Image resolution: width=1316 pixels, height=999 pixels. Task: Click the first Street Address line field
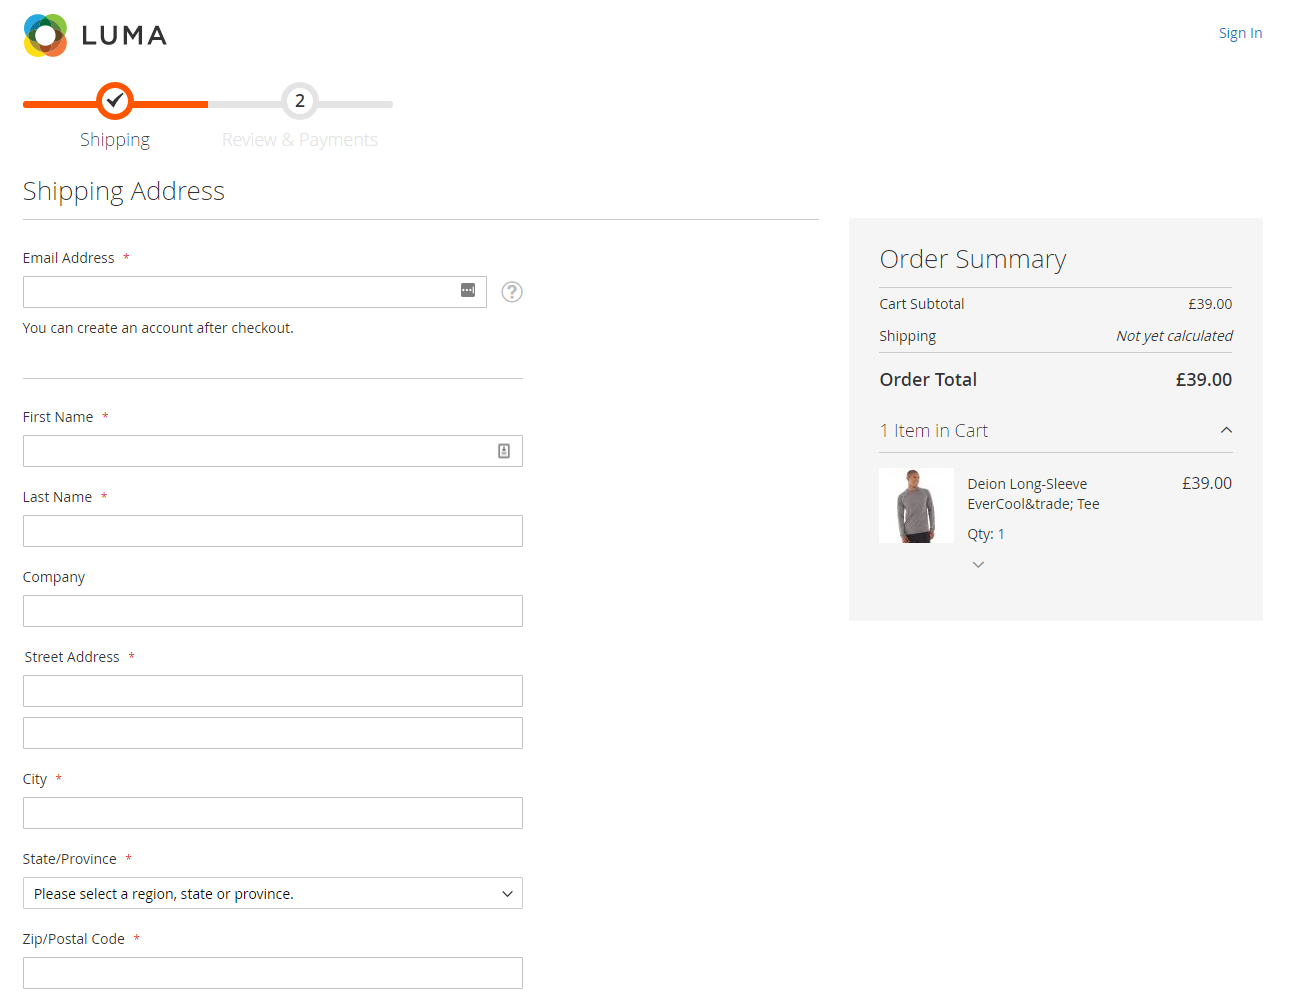(273, 691)
